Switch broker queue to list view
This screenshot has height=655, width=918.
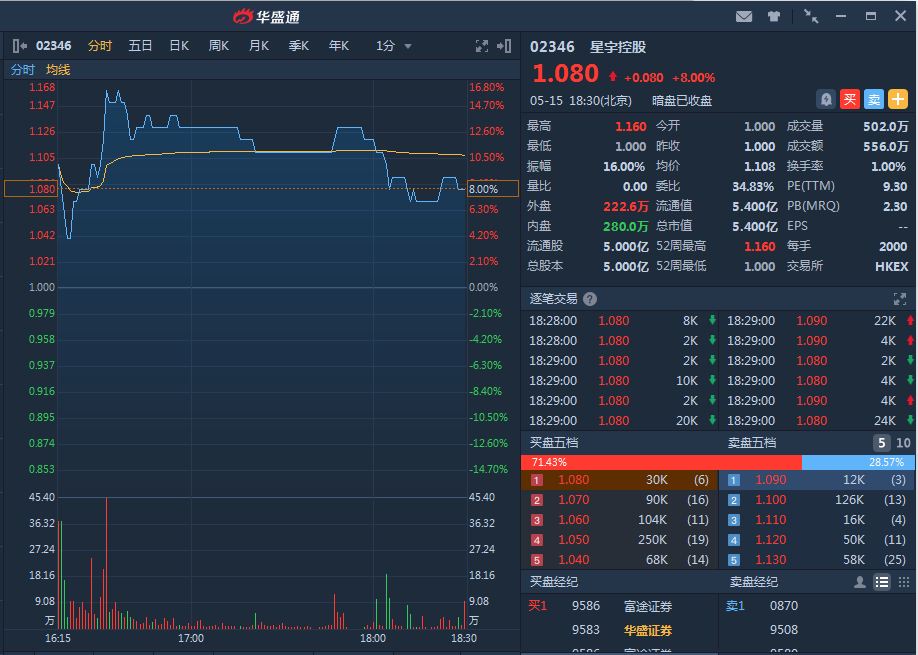(882, 582)
